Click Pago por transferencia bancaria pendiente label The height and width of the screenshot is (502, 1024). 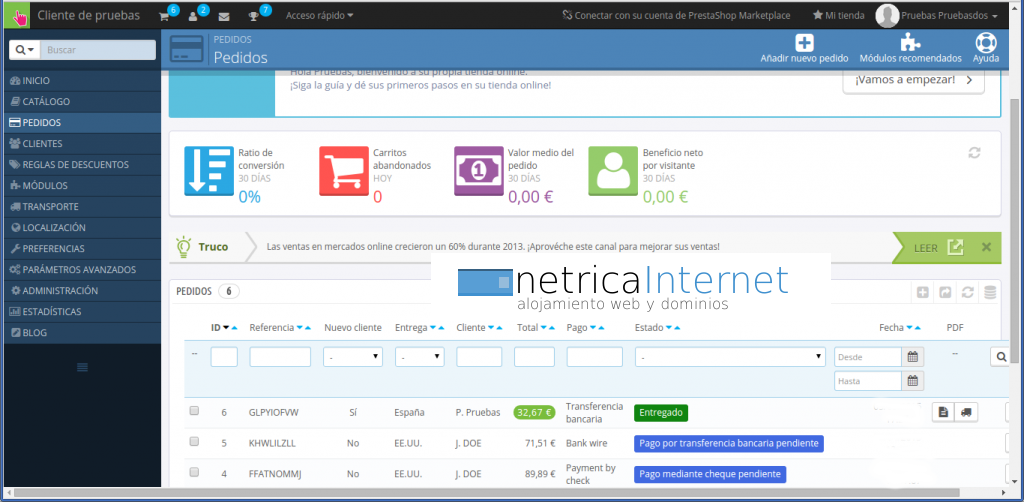pyautogui.click(x=729, y=443)
